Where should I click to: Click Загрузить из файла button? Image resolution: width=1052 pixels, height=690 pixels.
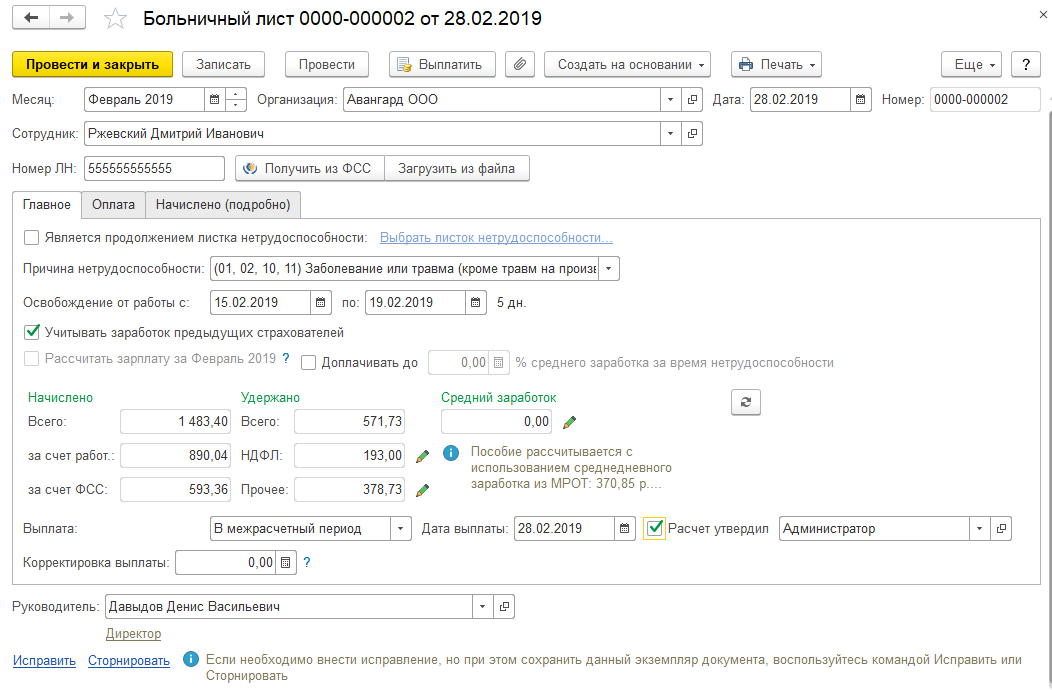[457, 168]
